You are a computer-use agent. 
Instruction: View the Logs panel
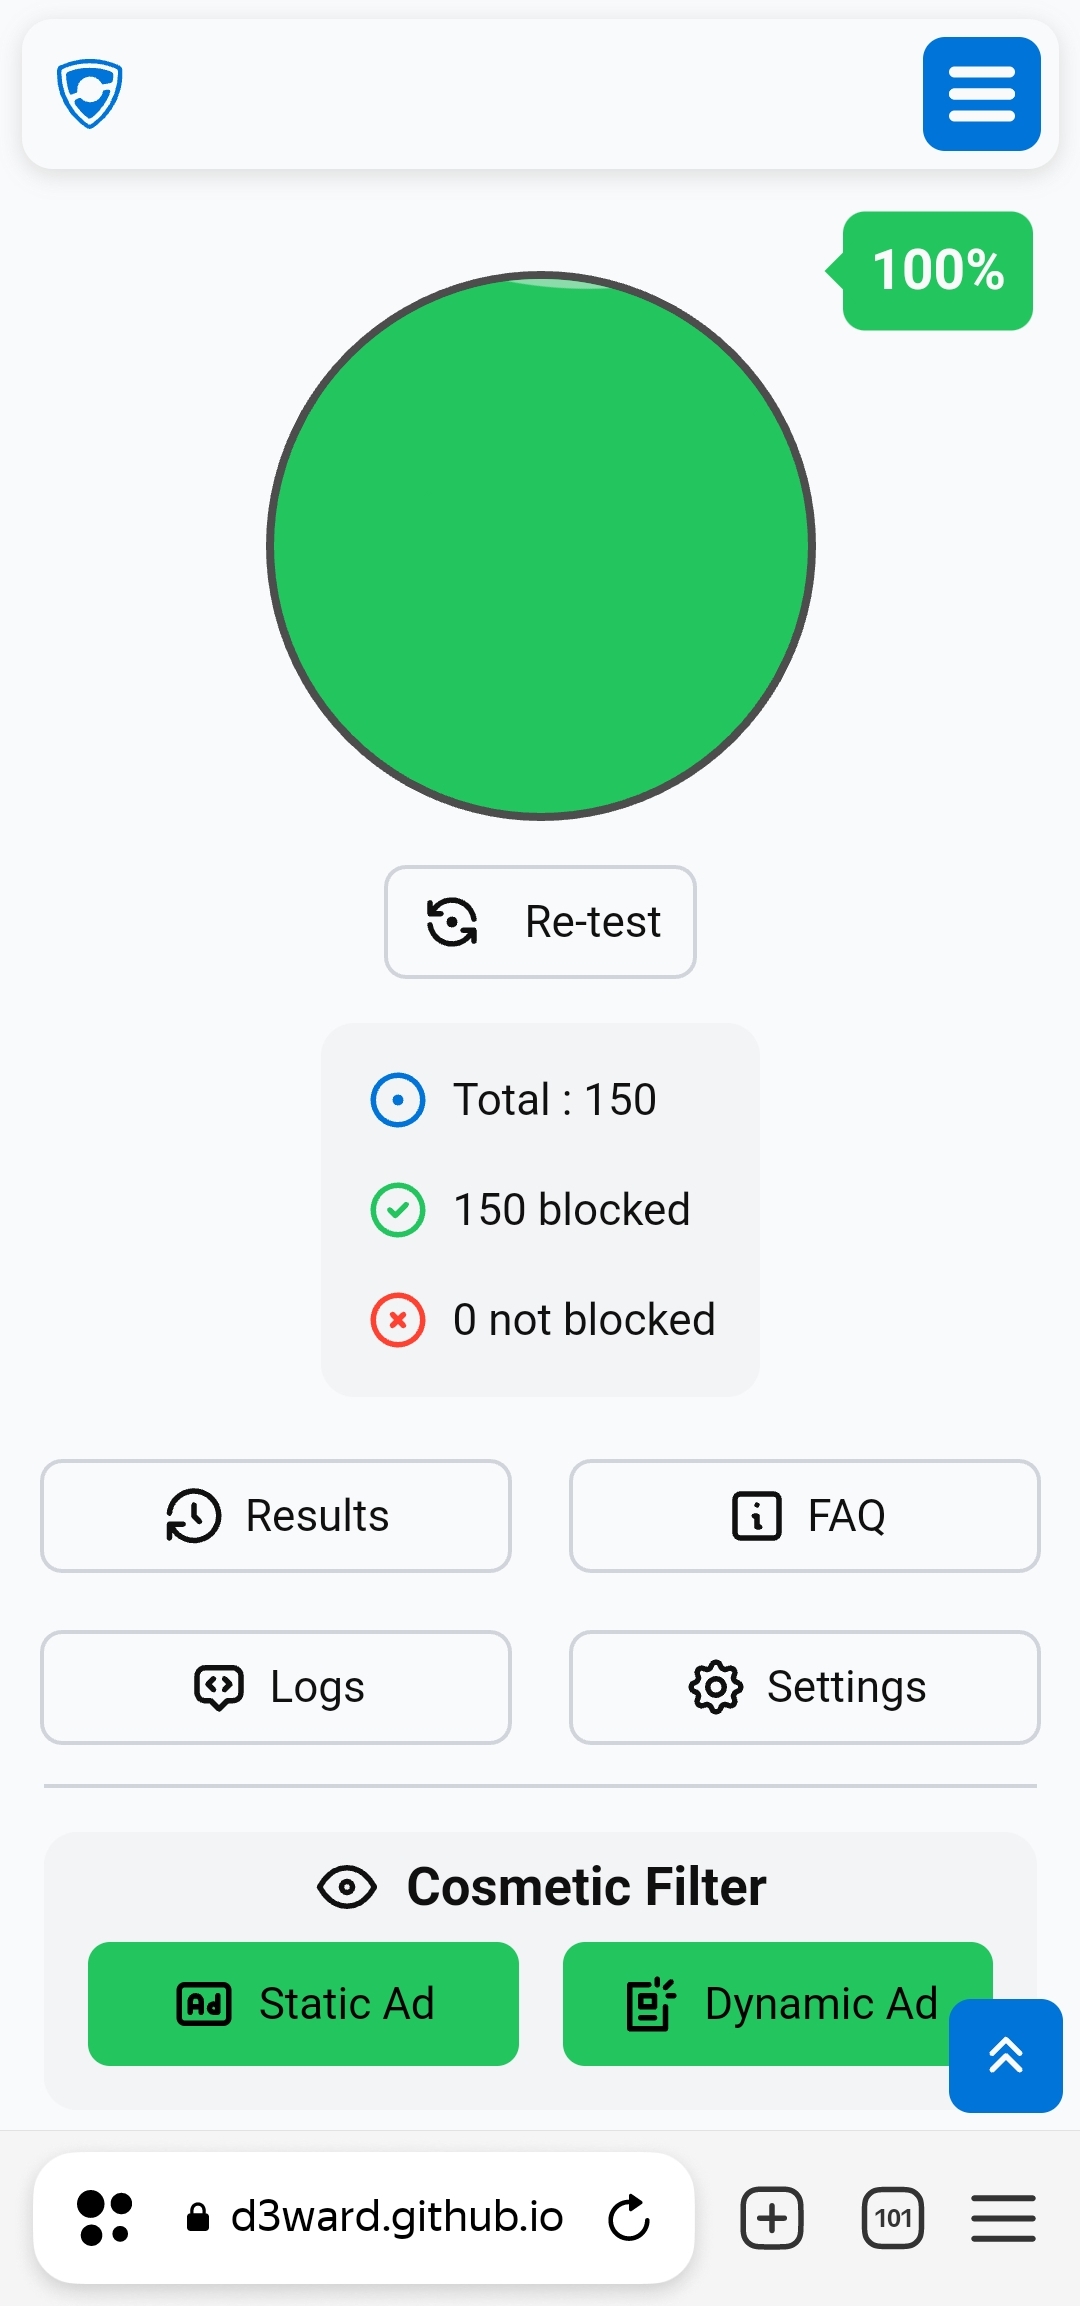click(276, 1687)
